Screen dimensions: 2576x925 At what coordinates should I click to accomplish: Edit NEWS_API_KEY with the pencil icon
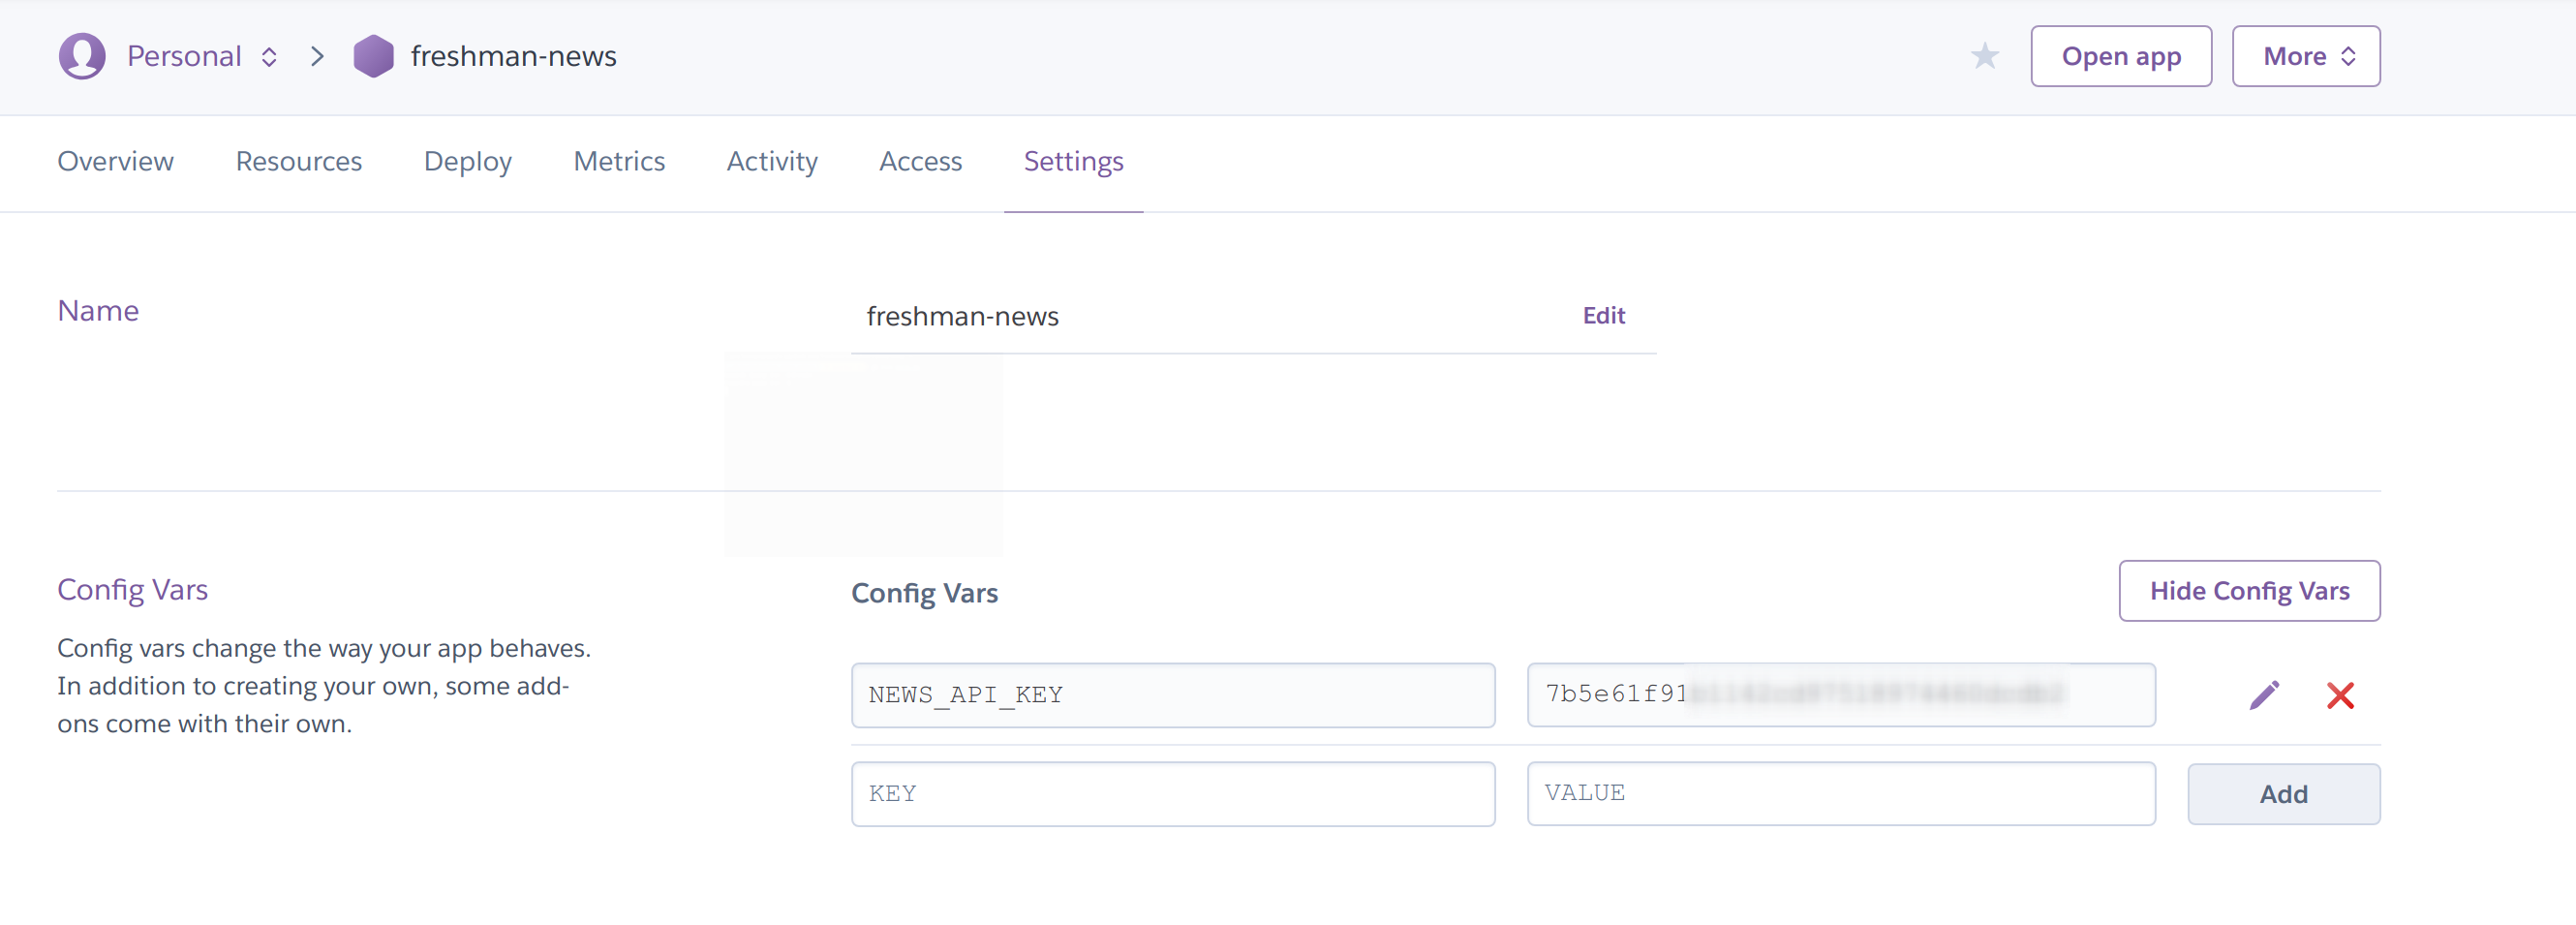pos(2264,695)
